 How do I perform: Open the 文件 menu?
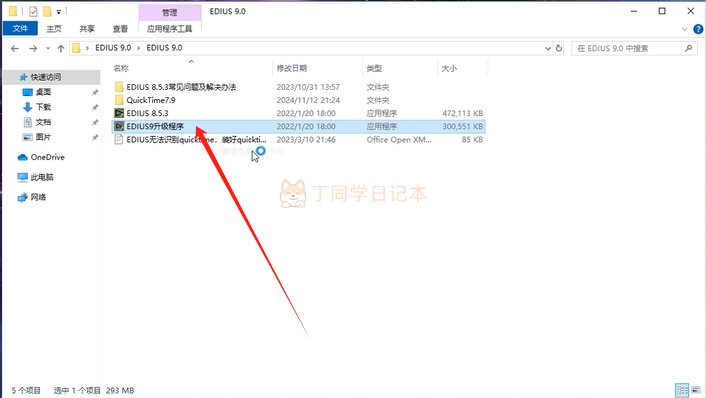click(20, 28)
